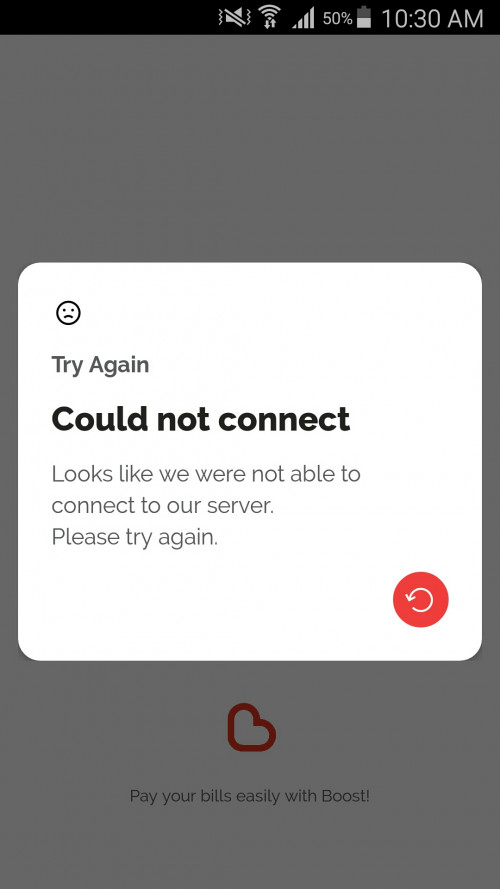Tap the Boost heart logo
The height and width of the screenshot is (889, 500).
[x=251, y=727]
